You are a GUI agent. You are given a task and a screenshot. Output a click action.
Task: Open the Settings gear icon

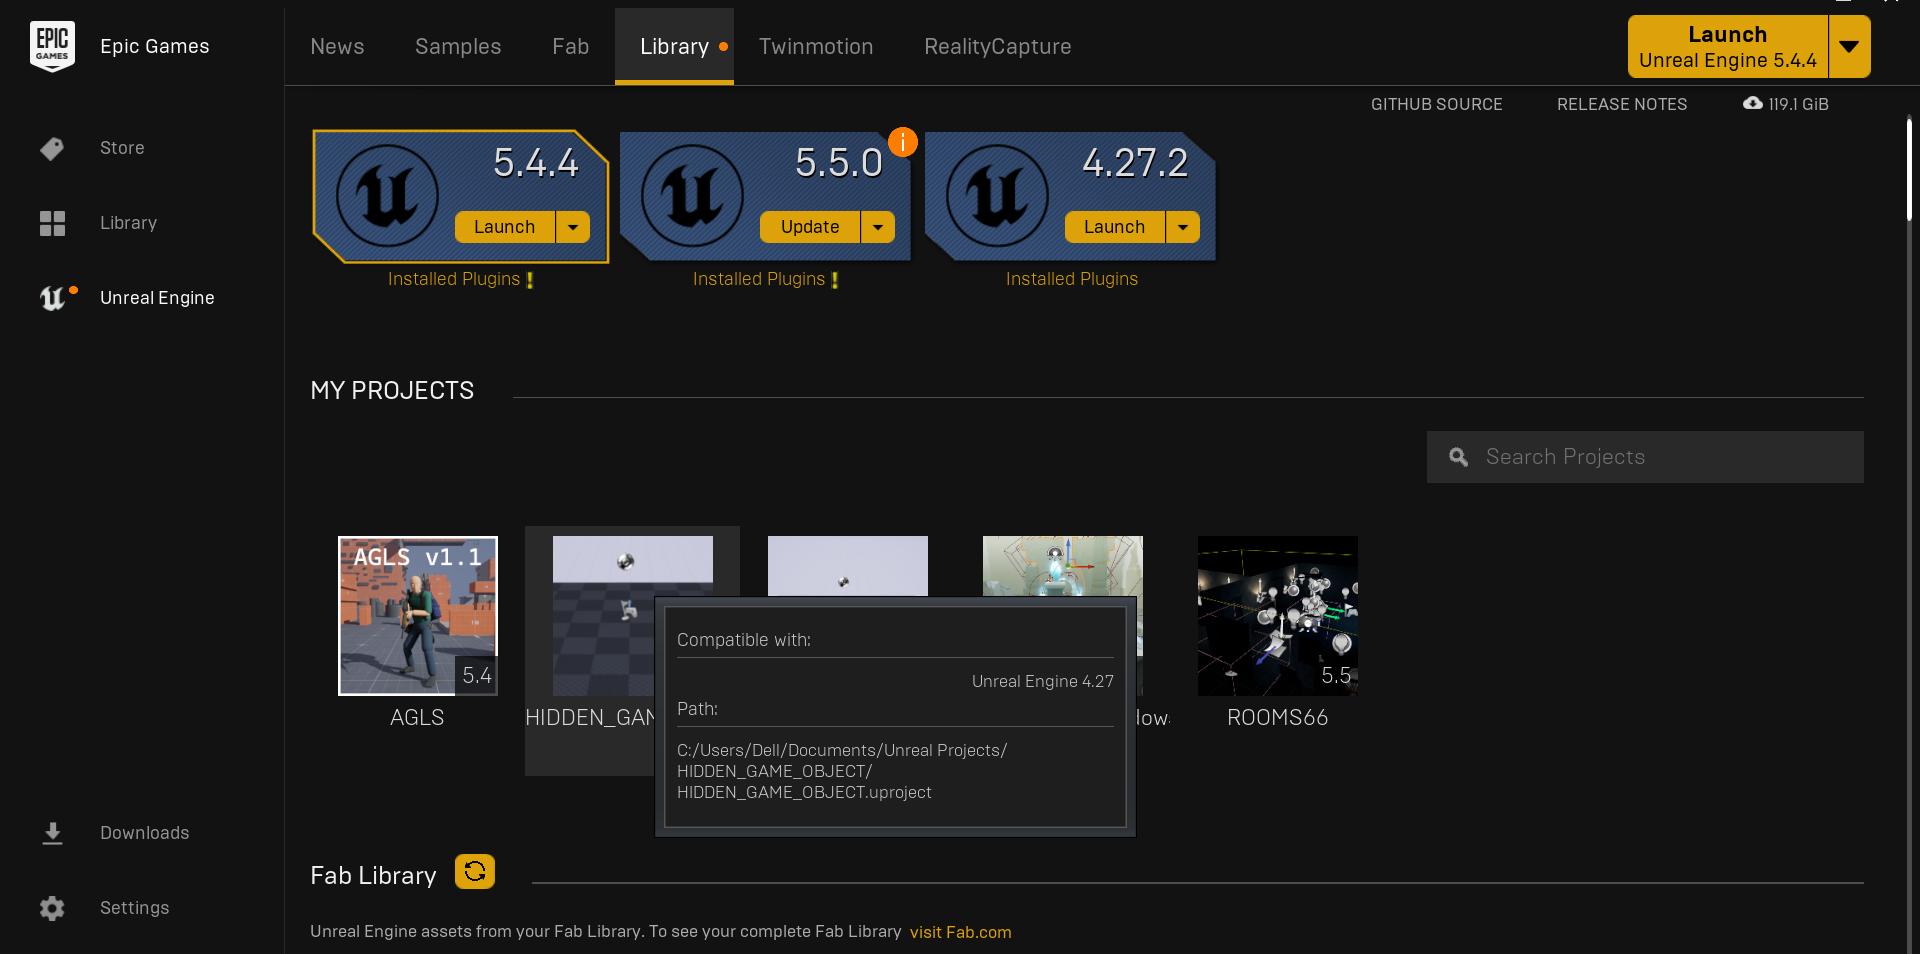(x=52, y=908)
